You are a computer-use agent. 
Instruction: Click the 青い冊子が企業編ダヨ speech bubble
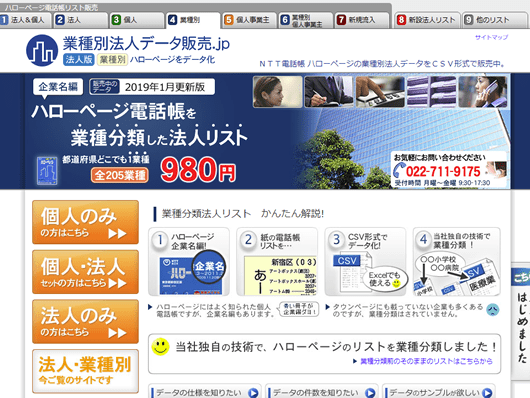coord(299,309)
